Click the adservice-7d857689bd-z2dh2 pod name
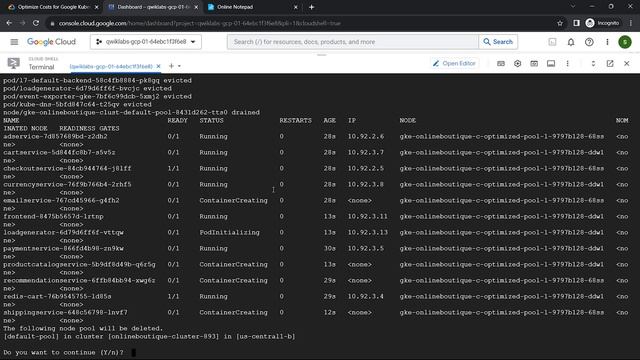This screenshot has width=640, height=360. pyautogui.click(x=56, y=136)
